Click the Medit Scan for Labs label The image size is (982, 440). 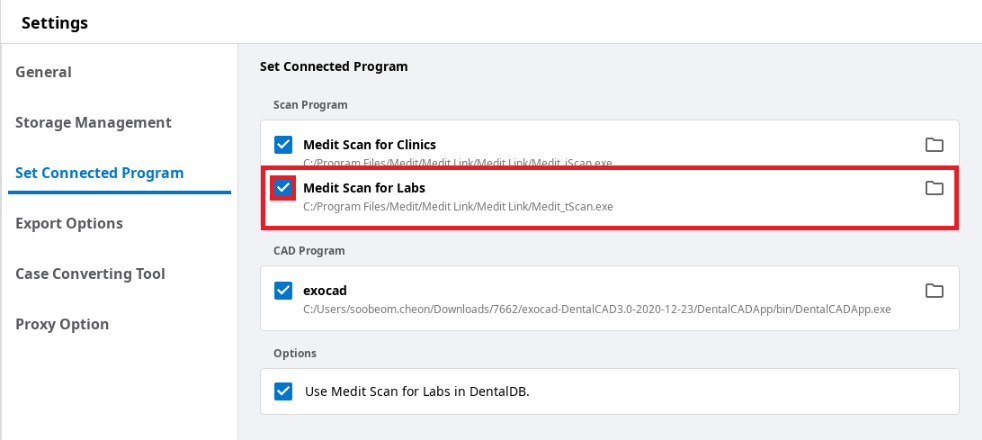coord(364,188)
